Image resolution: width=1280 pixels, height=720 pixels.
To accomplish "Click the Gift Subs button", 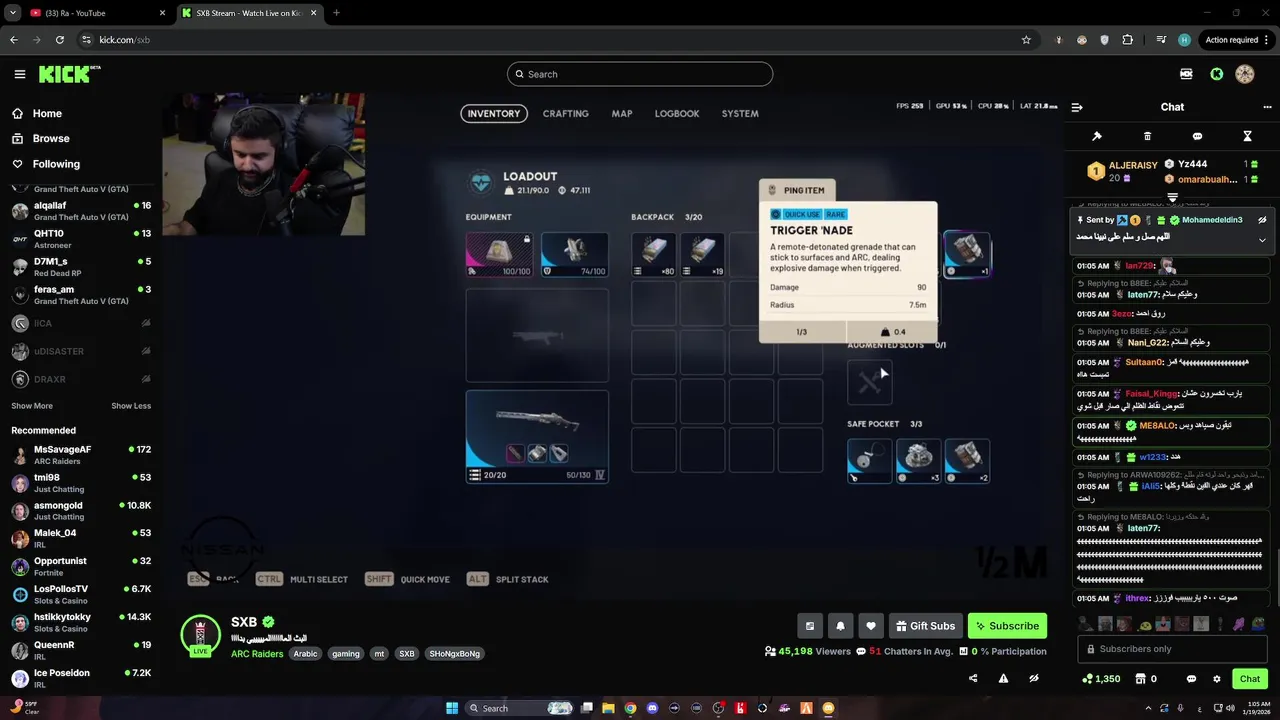I will point(924,626).
